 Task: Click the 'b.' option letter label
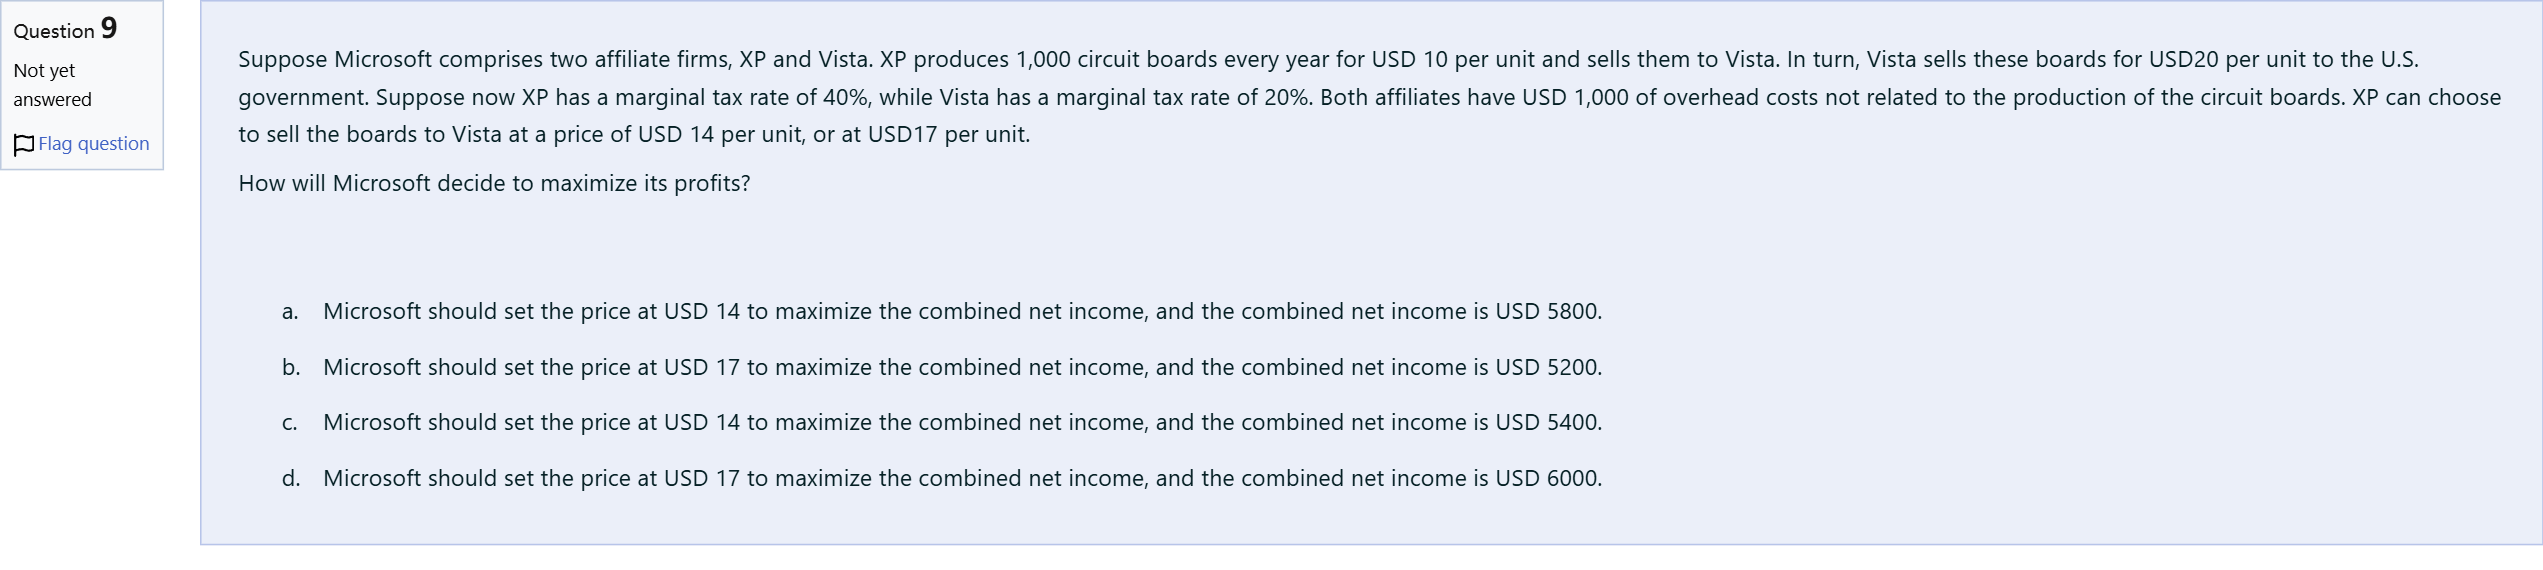[x=291, y=368]
